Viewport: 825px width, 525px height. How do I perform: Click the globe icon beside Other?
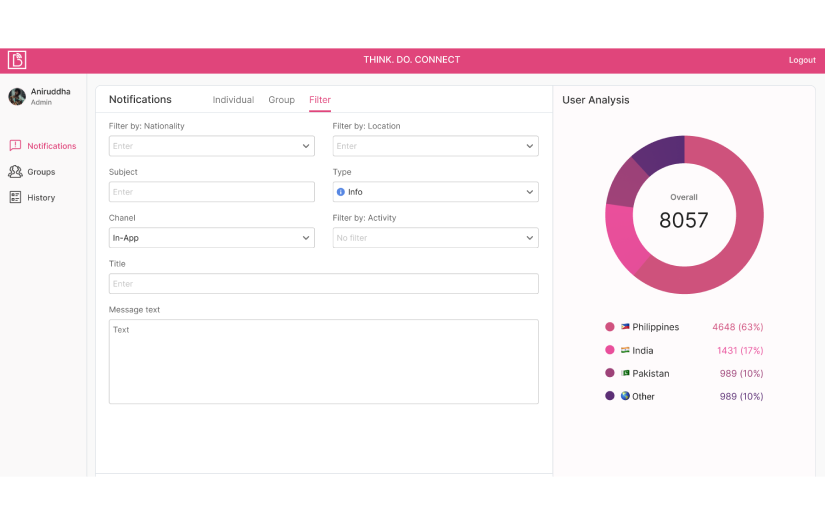point(625,396)
